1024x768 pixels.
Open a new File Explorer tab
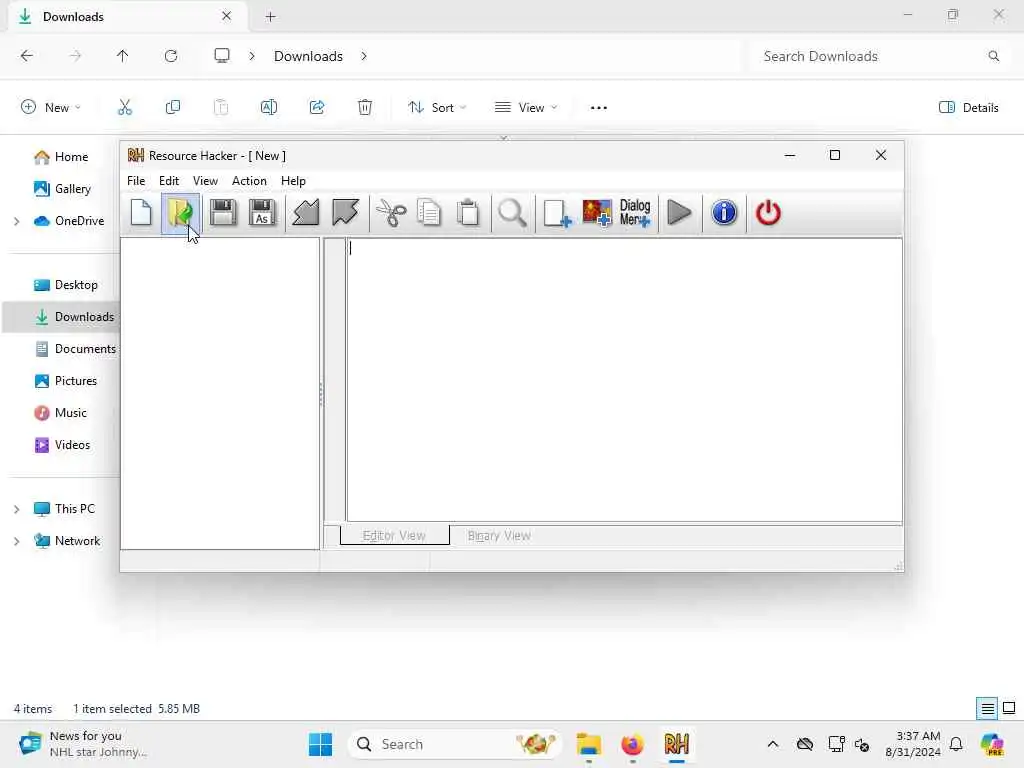(270, 17)
